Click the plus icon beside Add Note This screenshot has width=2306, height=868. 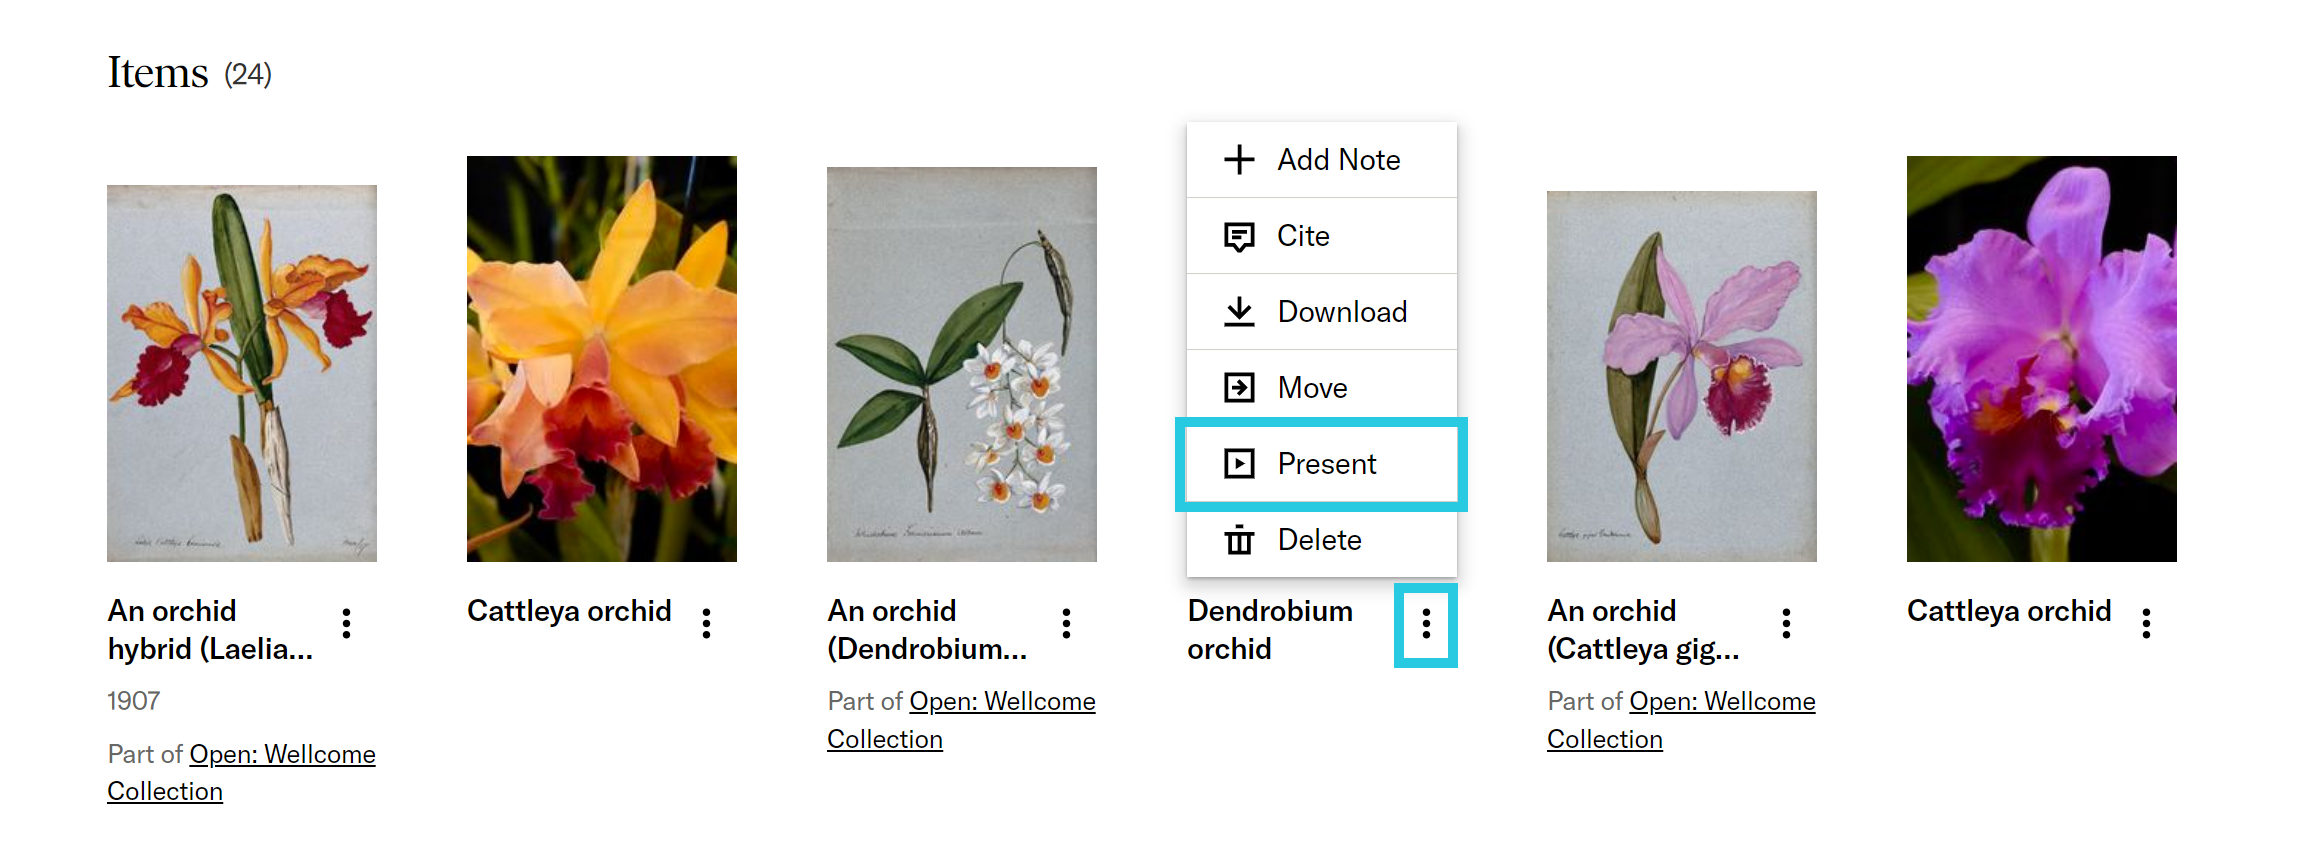tap(1239, 160)
